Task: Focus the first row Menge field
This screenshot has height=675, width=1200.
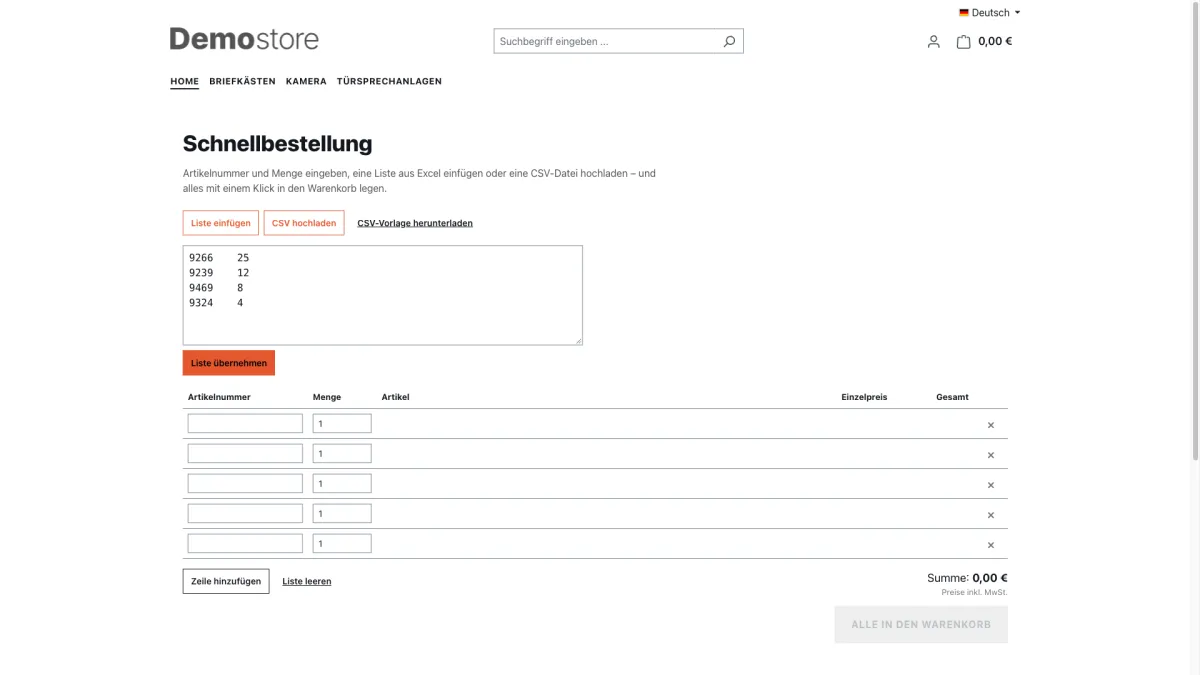Action: pos(342,424)
